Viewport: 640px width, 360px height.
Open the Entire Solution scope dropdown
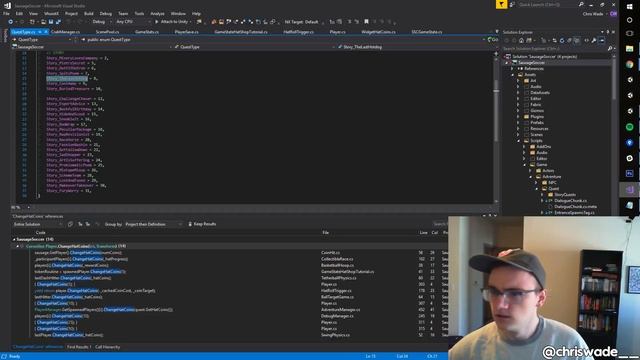pyautogui.click(x=38, y=224)
